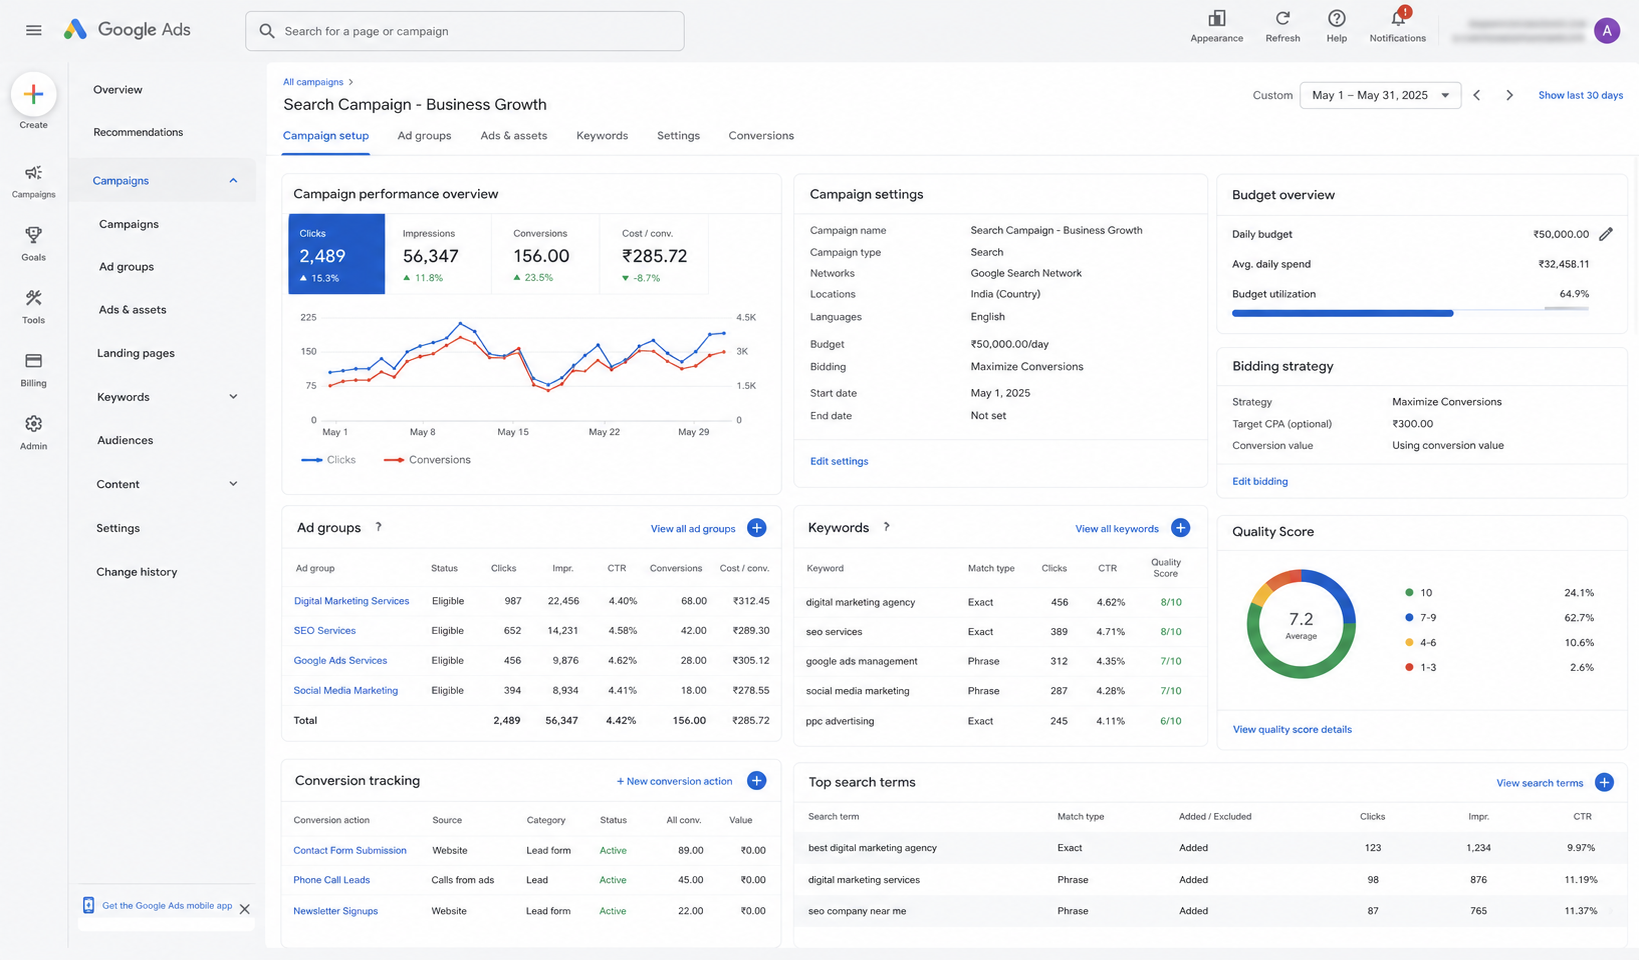
Task: Switch to Conversions tab
Action: [761, 136]
